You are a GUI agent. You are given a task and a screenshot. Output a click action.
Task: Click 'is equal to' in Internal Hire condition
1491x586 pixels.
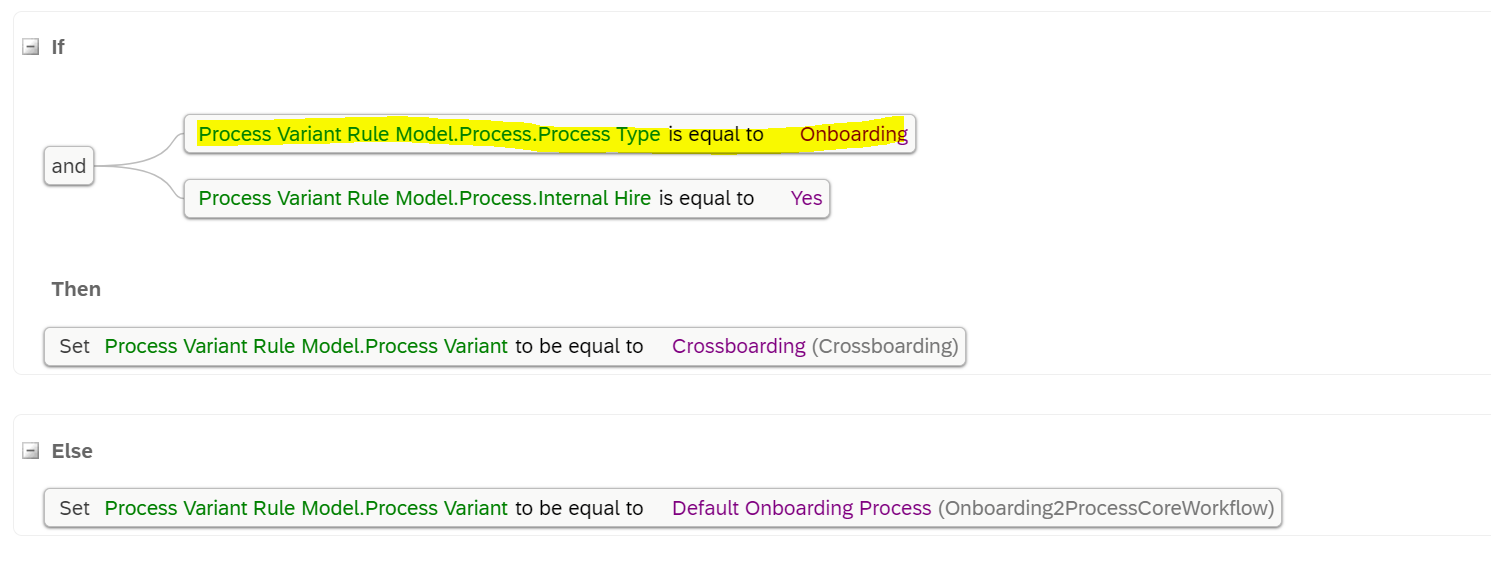point(706,198)
